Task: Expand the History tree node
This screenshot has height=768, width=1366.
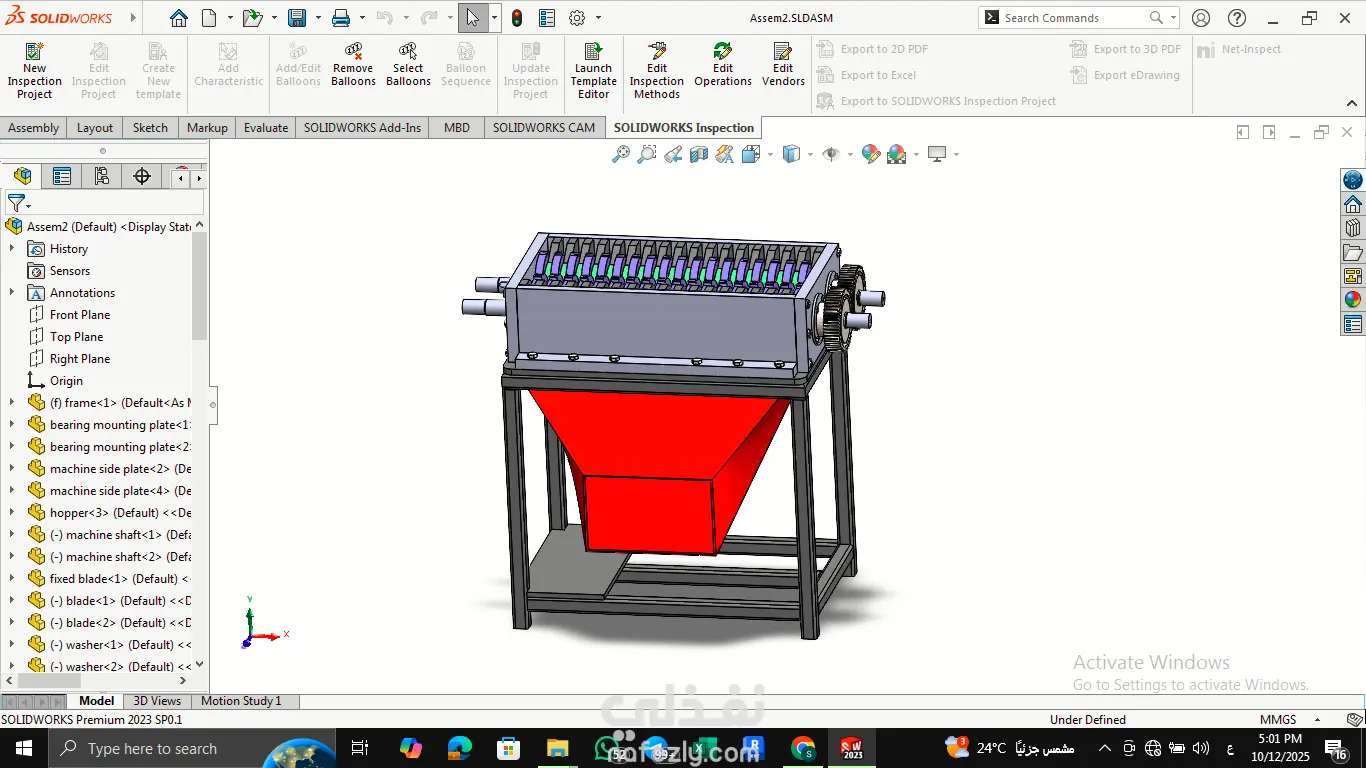Action: [12, 249]
